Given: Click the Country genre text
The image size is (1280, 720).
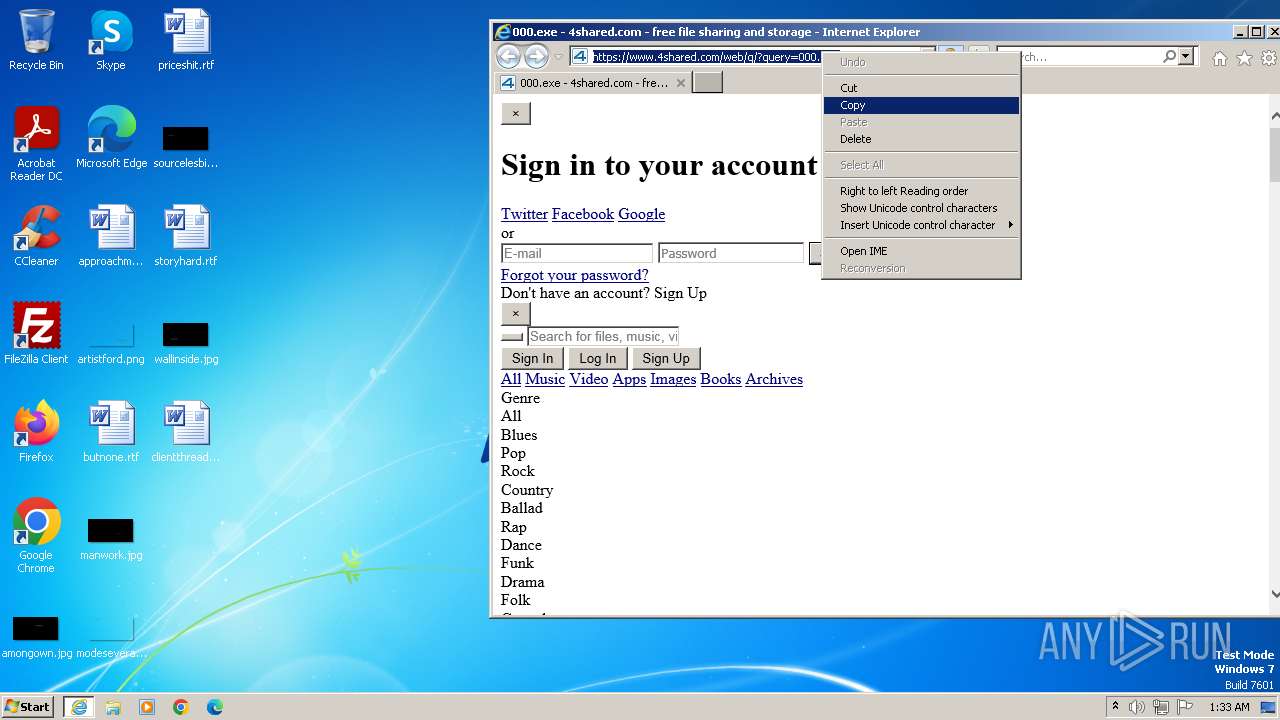Looking at the screenshot, I should pos(527,490).
